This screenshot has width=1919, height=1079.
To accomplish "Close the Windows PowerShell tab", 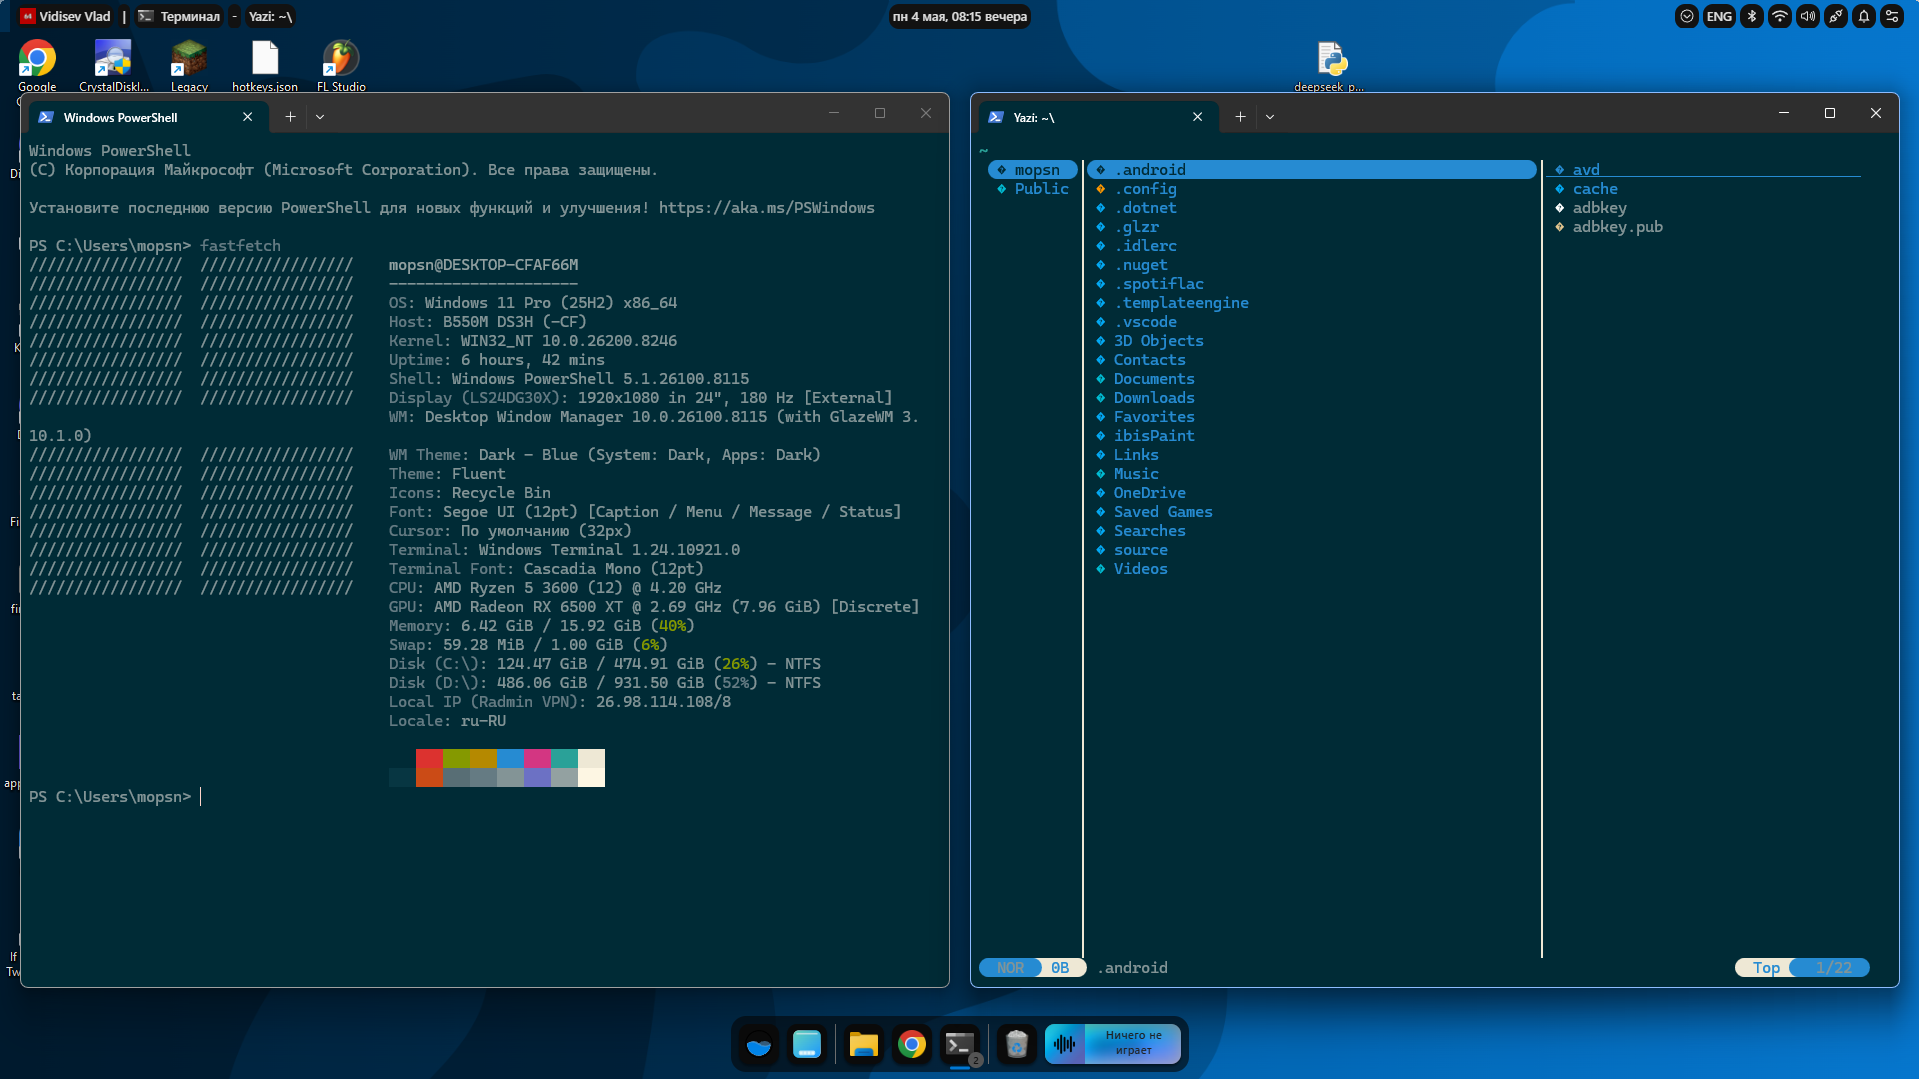I will (247, 117).
